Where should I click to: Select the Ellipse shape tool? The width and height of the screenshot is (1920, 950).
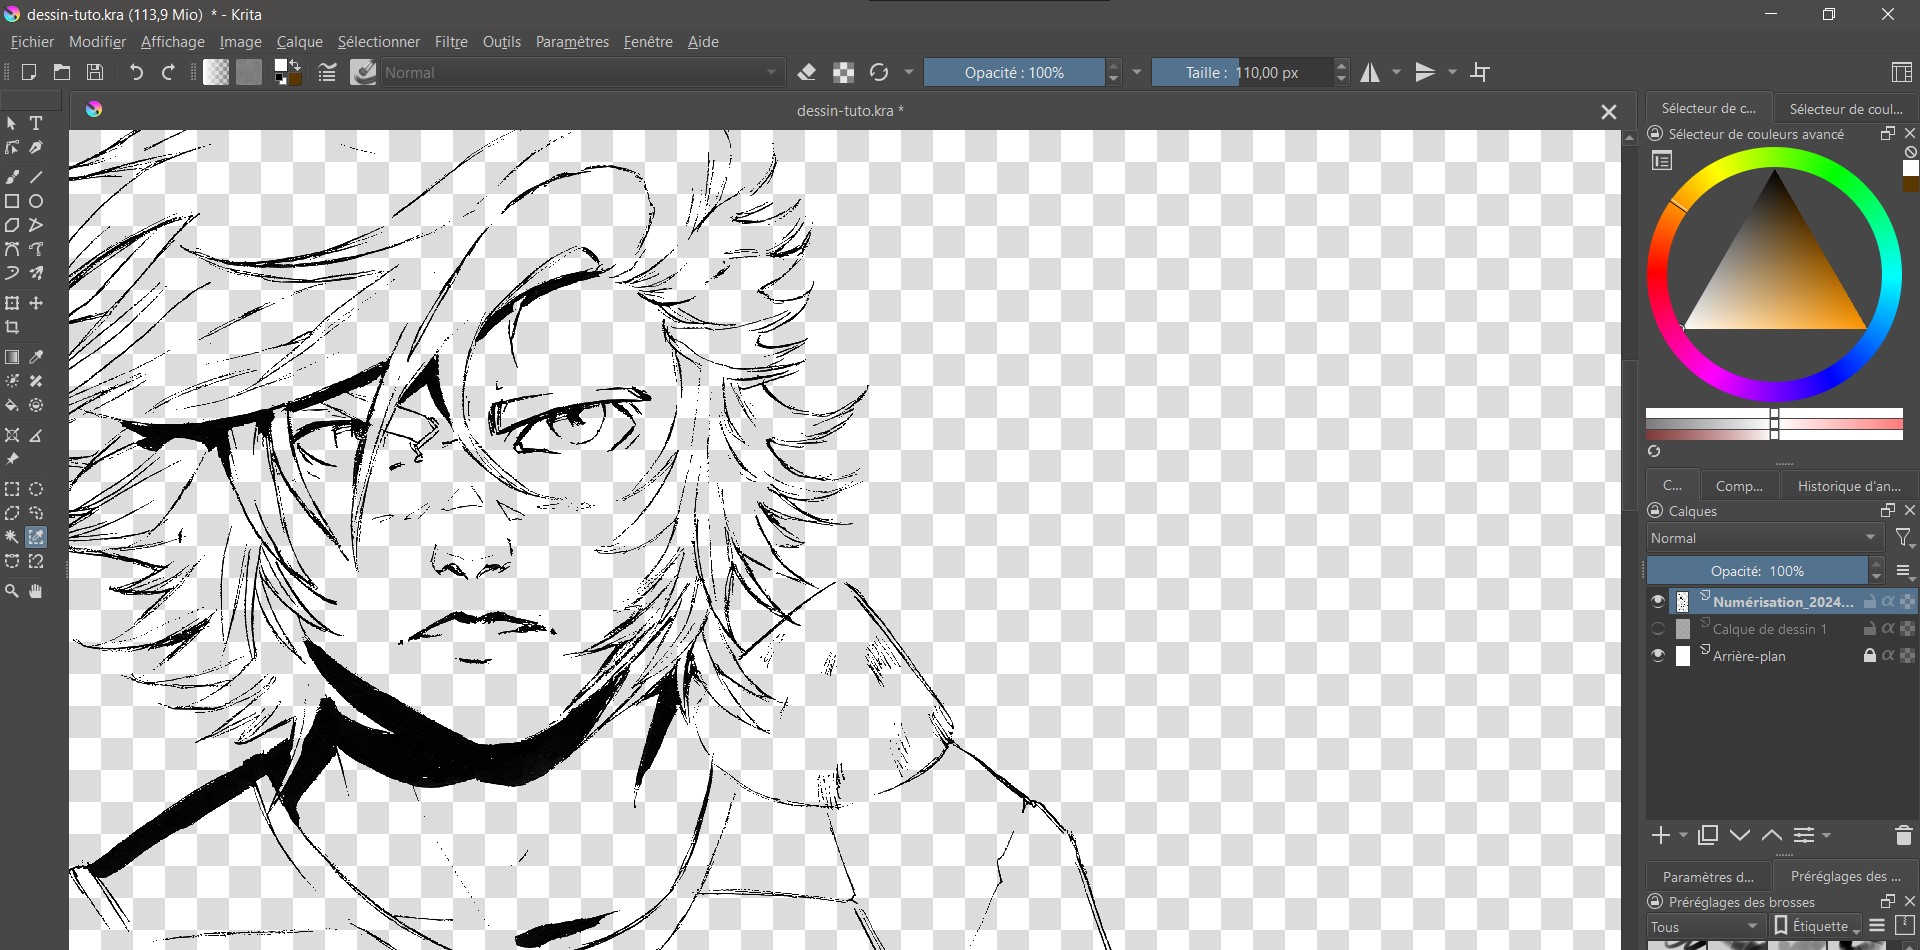click(36, 201)
